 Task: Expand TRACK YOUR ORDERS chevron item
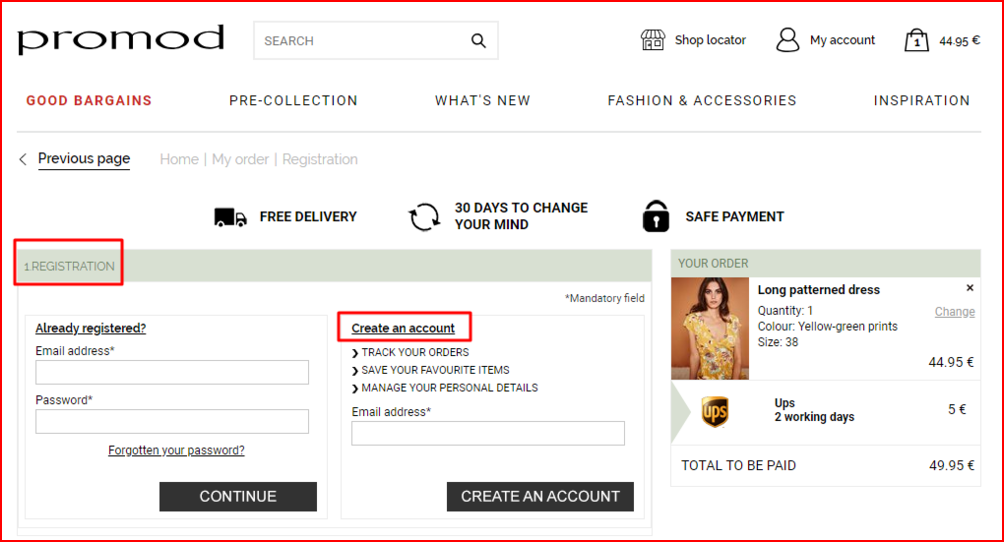pyautogui.click(x=410, y=352)
